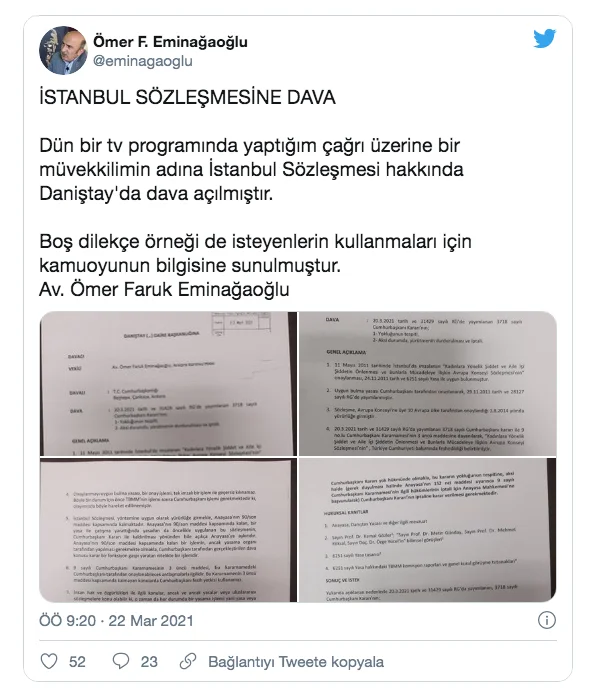Open top-right document photo with GENEL AÇIKLAMA
591x691 pixels.
[427, 383]
